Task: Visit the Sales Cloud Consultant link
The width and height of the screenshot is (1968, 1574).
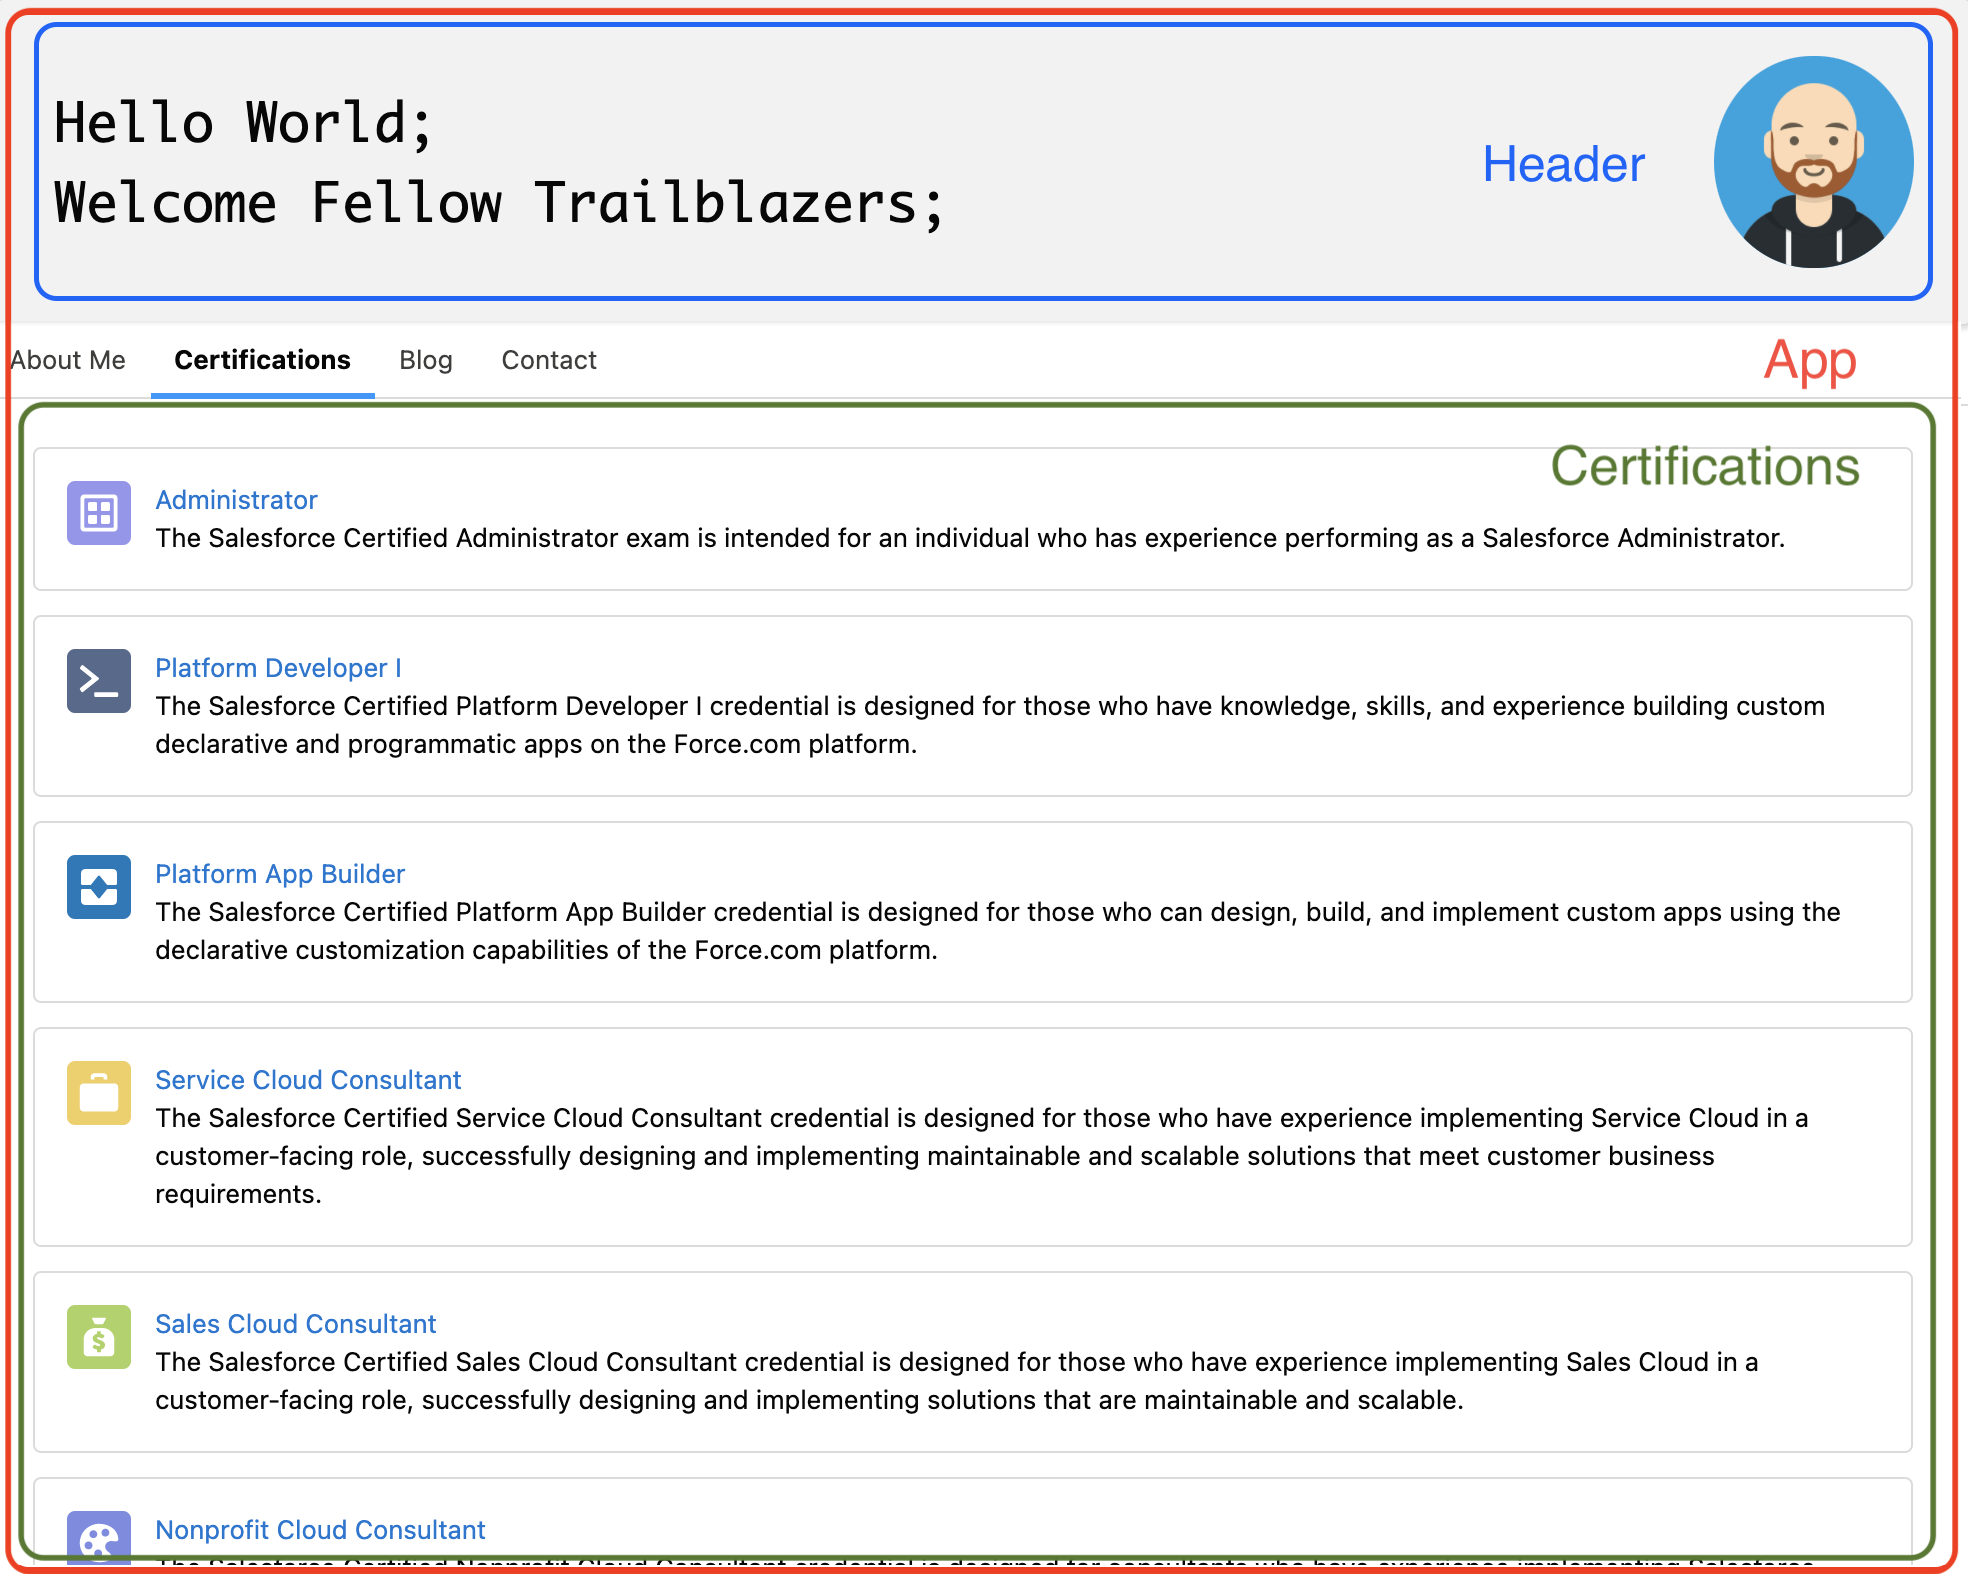Action: [296, 1324]
